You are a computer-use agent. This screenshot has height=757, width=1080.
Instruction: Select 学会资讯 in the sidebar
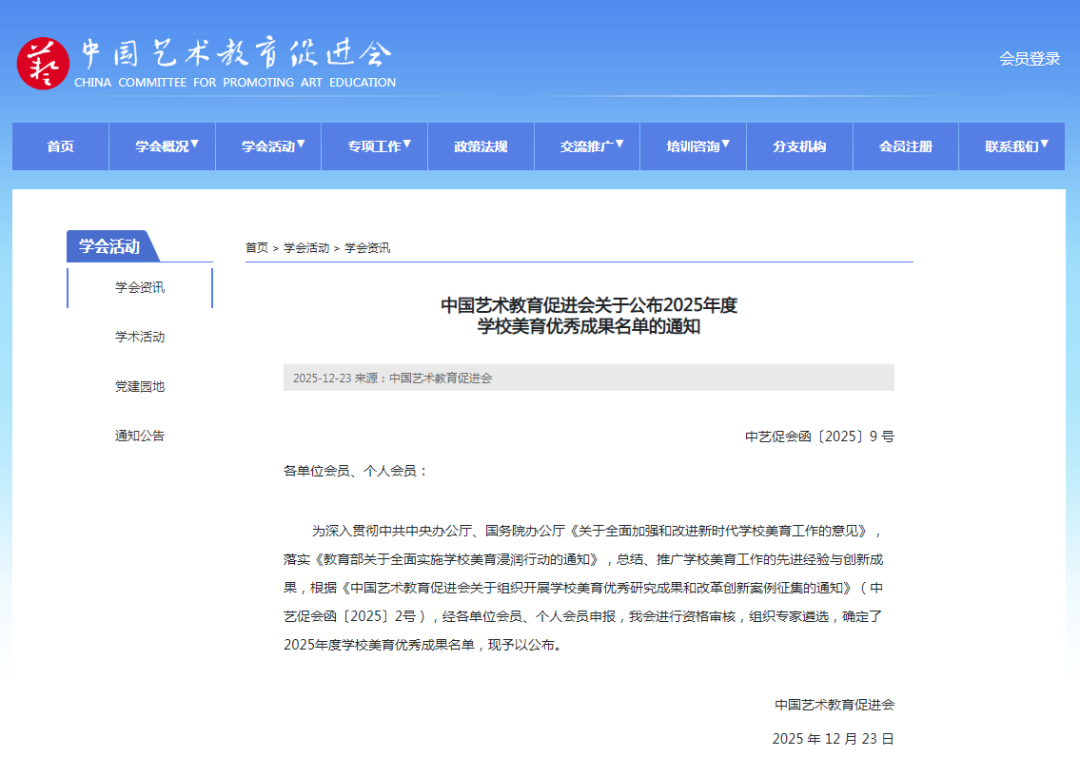coord(139,288)
